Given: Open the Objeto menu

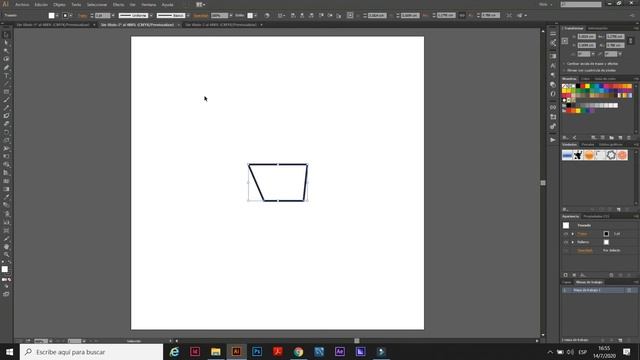Looking at the screenshot, I should [59, 4].
